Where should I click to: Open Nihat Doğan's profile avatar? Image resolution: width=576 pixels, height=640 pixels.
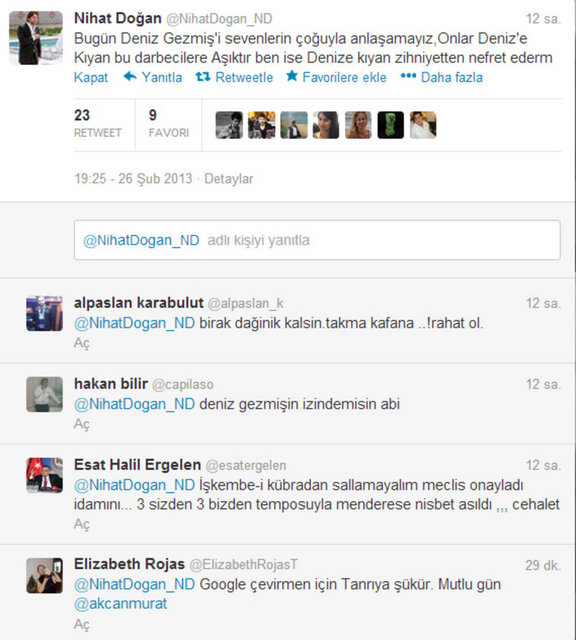coord(36,38)
